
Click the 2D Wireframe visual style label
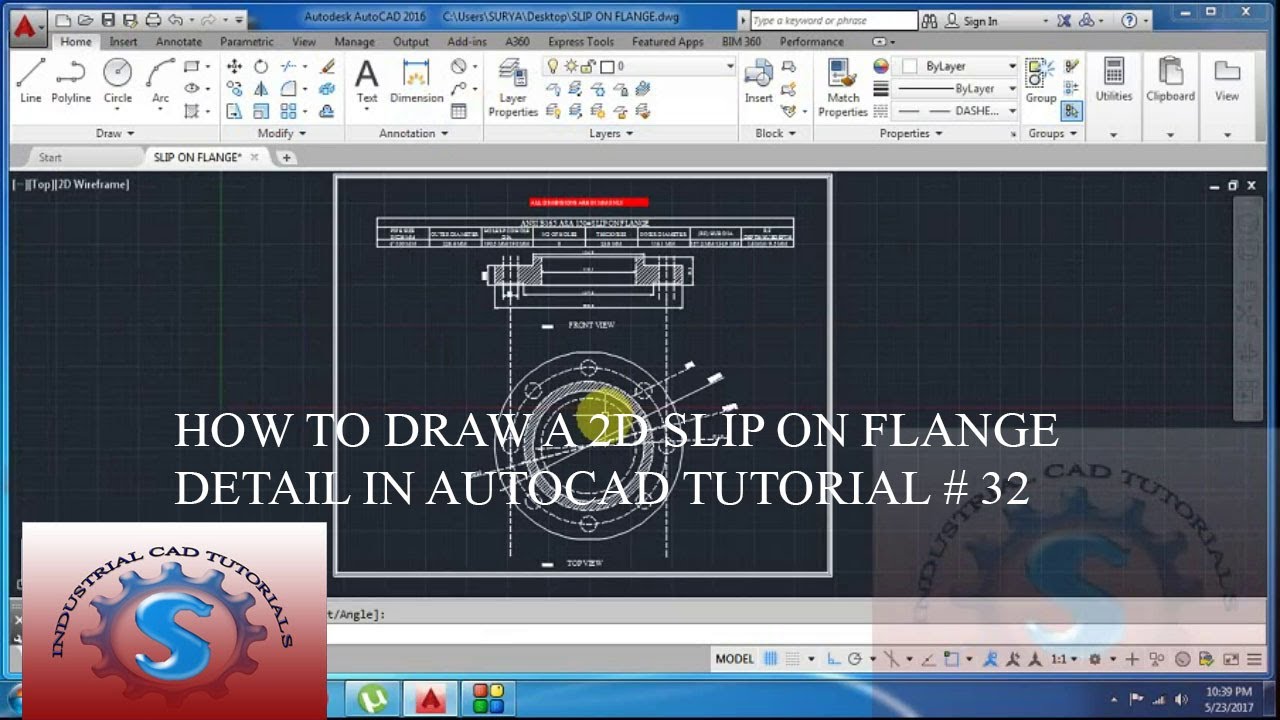point(93,185)
